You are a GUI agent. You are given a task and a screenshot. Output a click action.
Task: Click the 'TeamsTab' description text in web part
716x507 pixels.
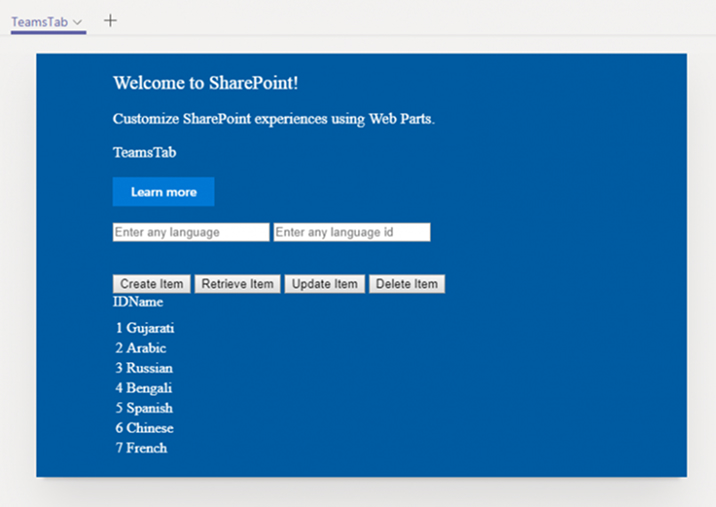[144, 152]
